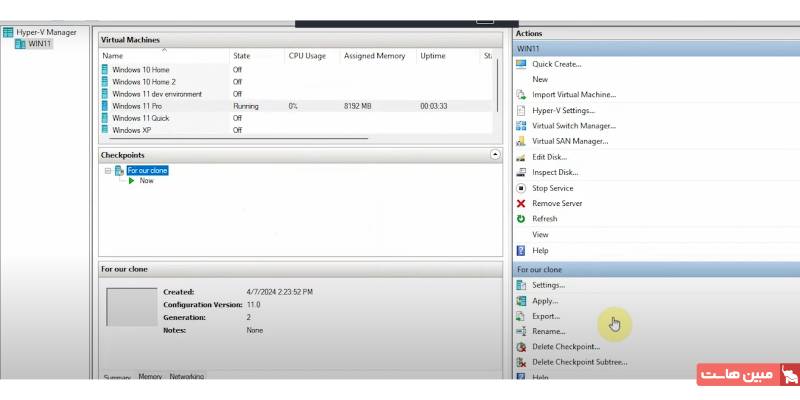Collapse the Checkpoints panel with round arrow
Image resolution: width=800 pixels, height=400 pixels.
[495, 155]
